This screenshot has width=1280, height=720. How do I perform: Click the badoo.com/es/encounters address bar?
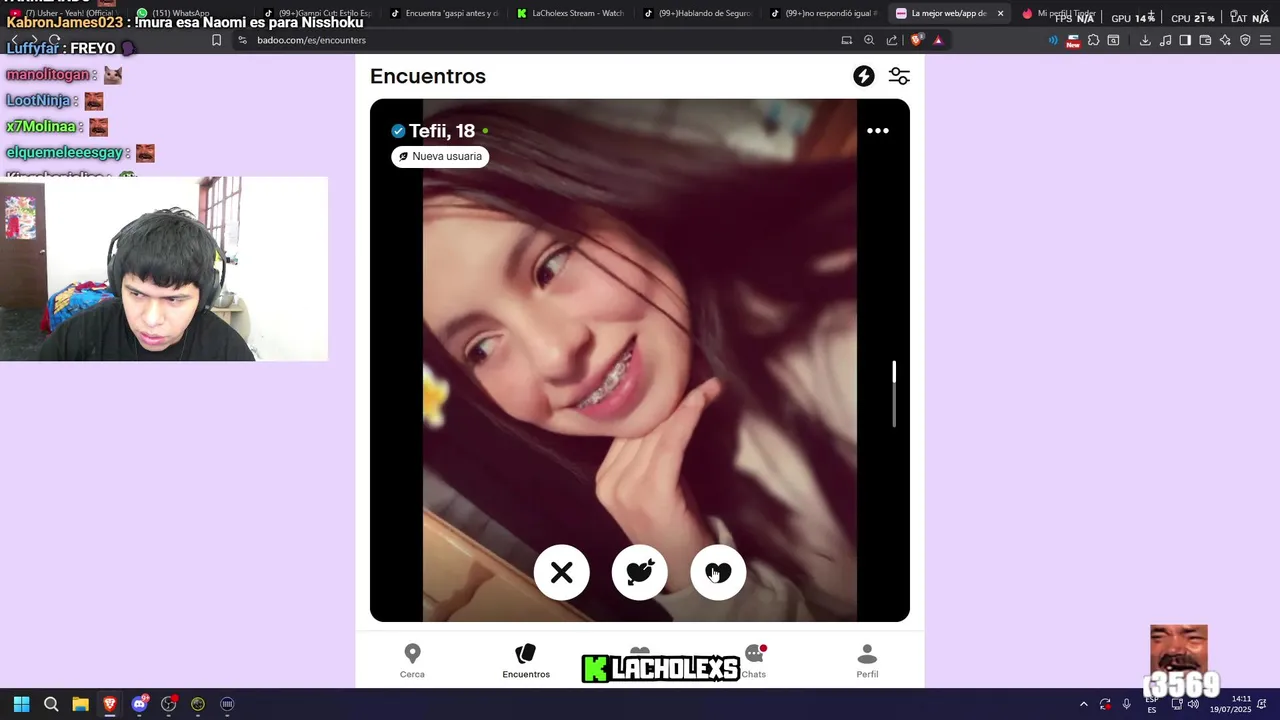pos(540,40)
